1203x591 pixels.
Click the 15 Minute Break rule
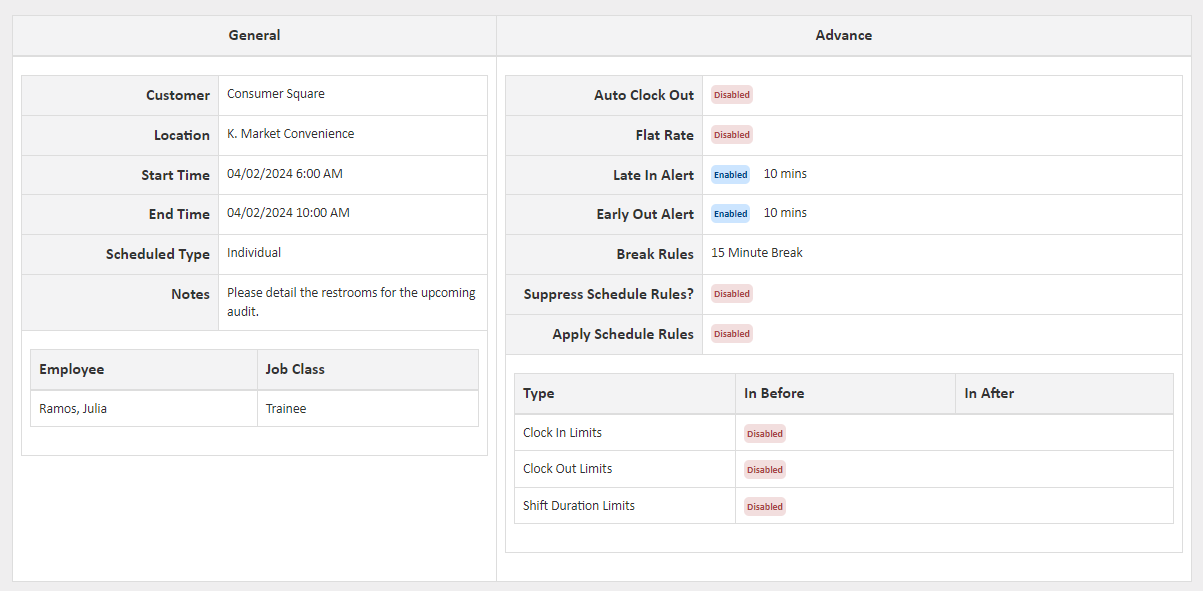coord(756,253)
